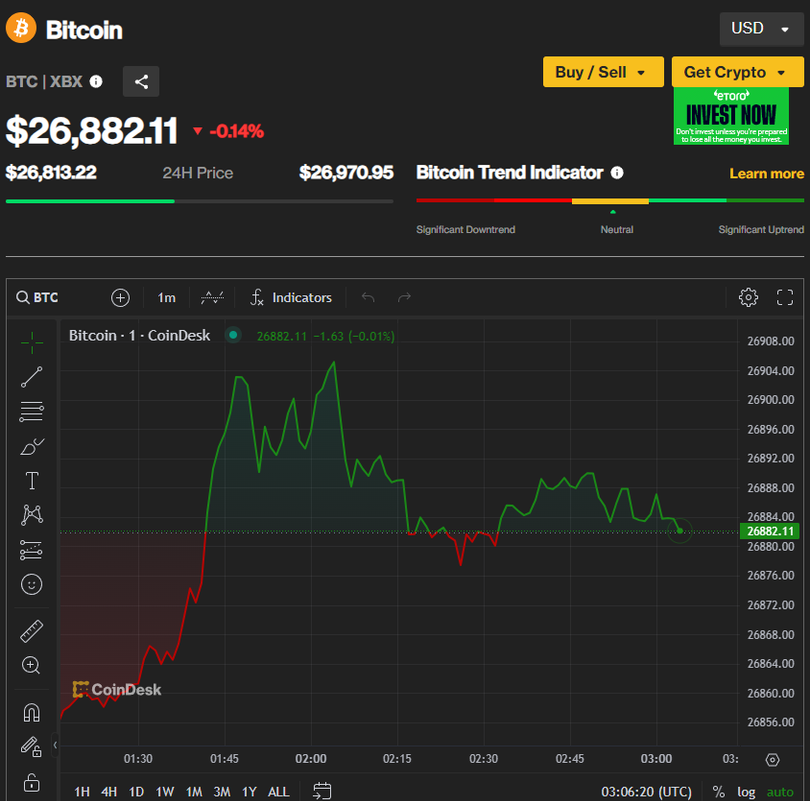
Task: Click the Learn more link
Action: pyautogui.click(x=766, y=173)
